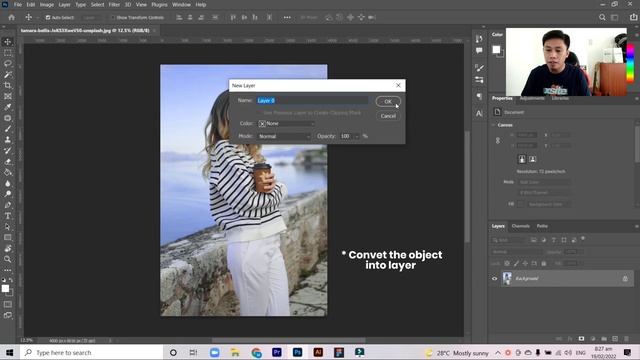Switch to the Paths tab
This screenshot has width=640, height=360.
click(x=542, y=226)
